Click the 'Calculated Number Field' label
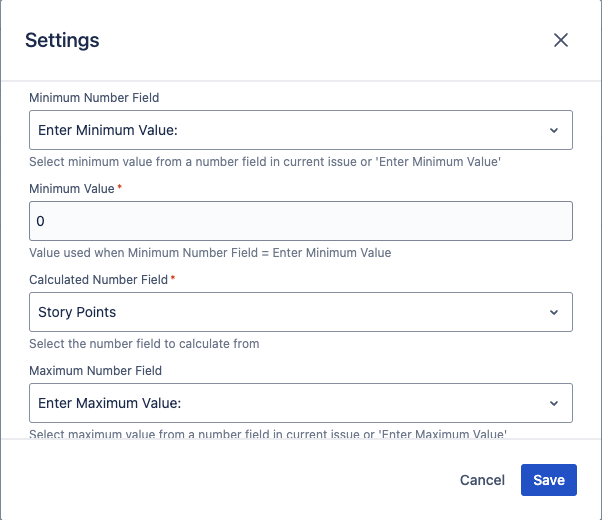 coord(98,279)
